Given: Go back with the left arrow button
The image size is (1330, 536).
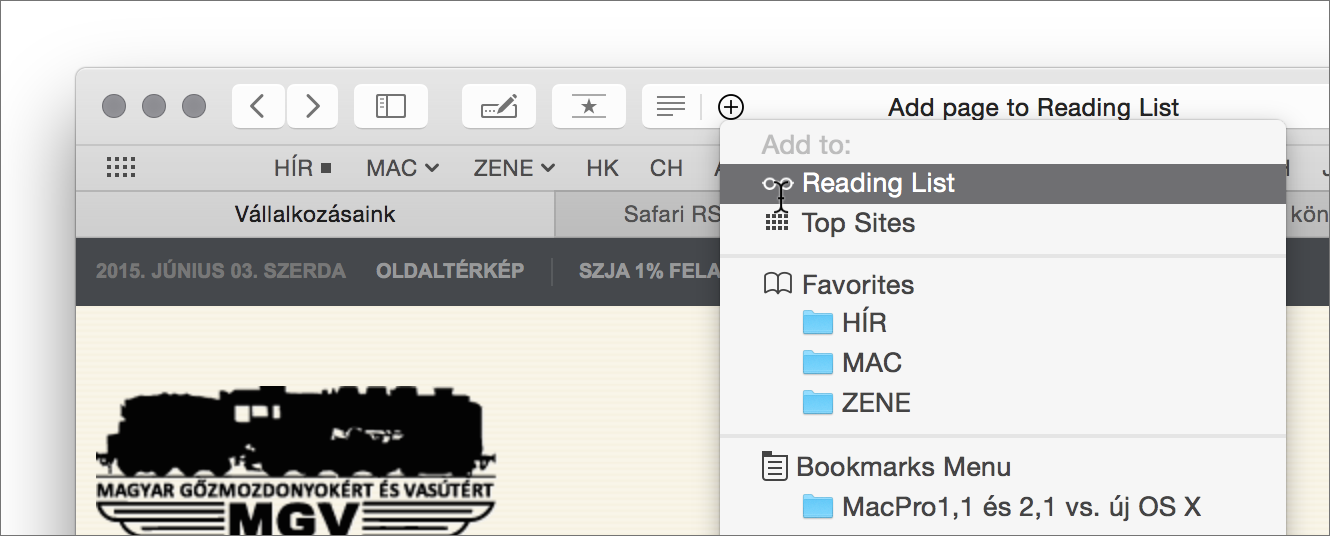Looking at the screenshot, I should click(x=259, y=106).
